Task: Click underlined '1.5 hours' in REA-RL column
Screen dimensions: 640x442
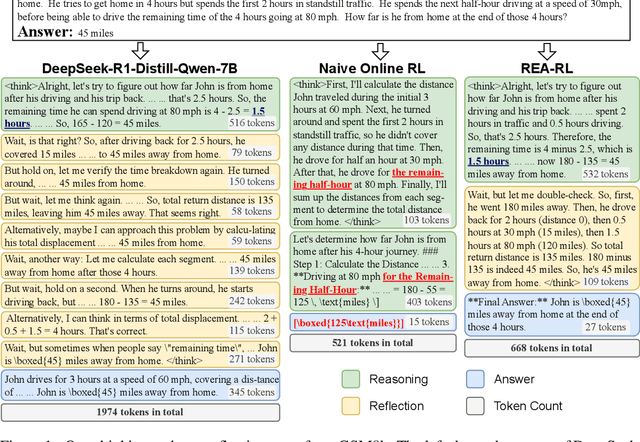Action: pos(488,161)
